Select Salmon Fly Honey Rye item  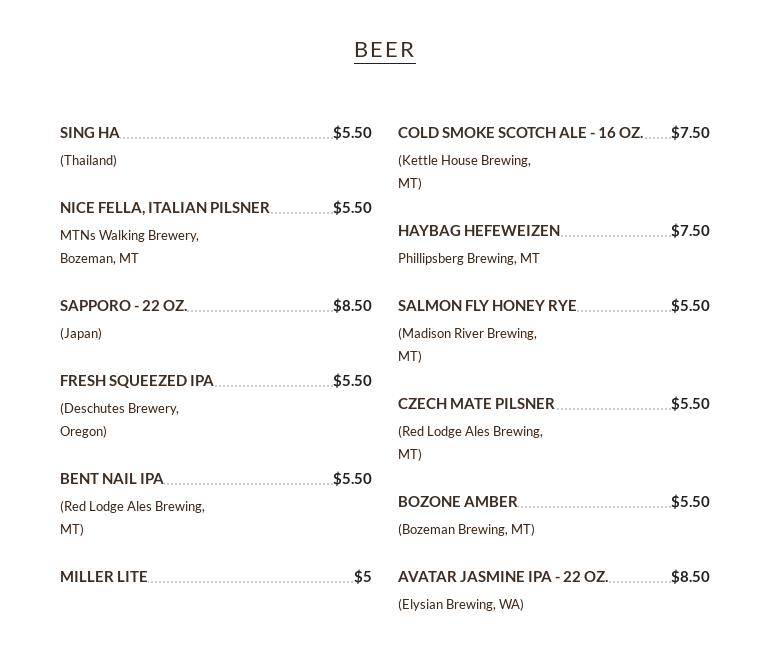pyautogui.click(x=487, y=306)
